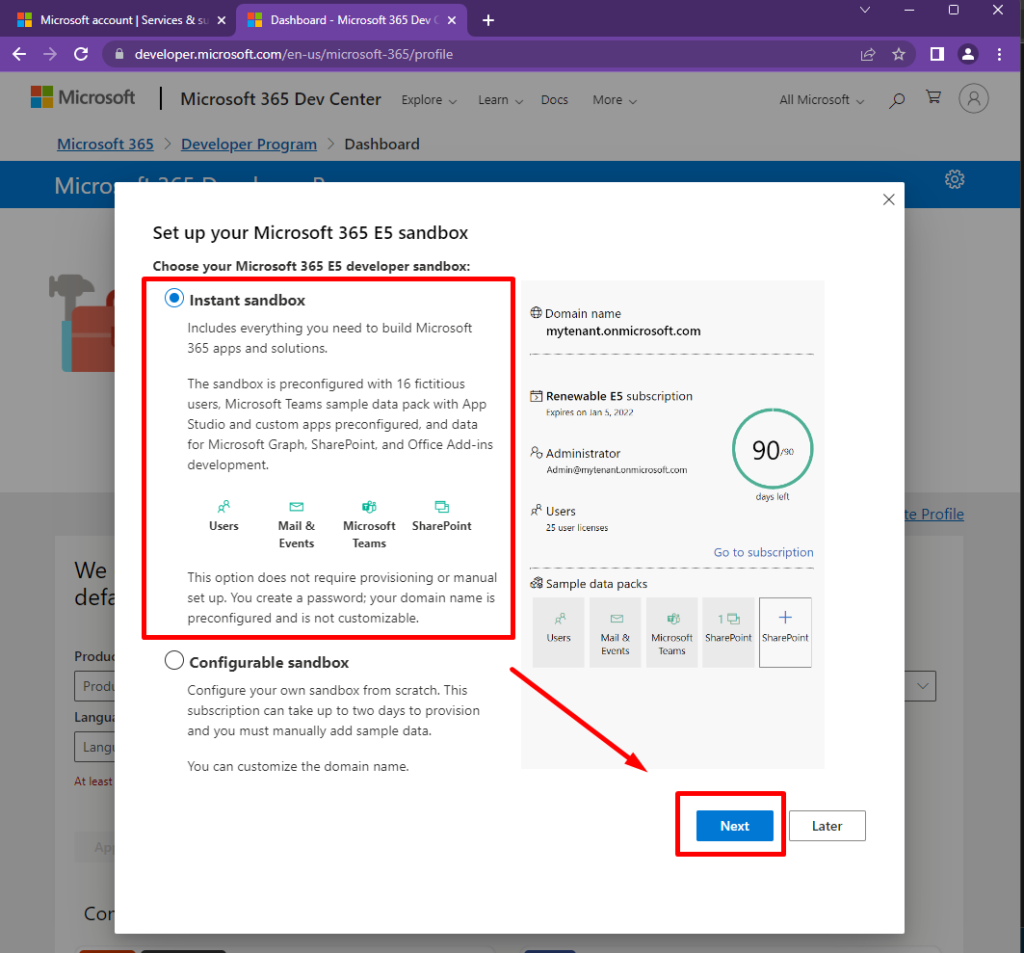Follow the Microsoft 365 breadcrumb link
1024x953 pixels.
pyautogui.click(x=105, y=144)
